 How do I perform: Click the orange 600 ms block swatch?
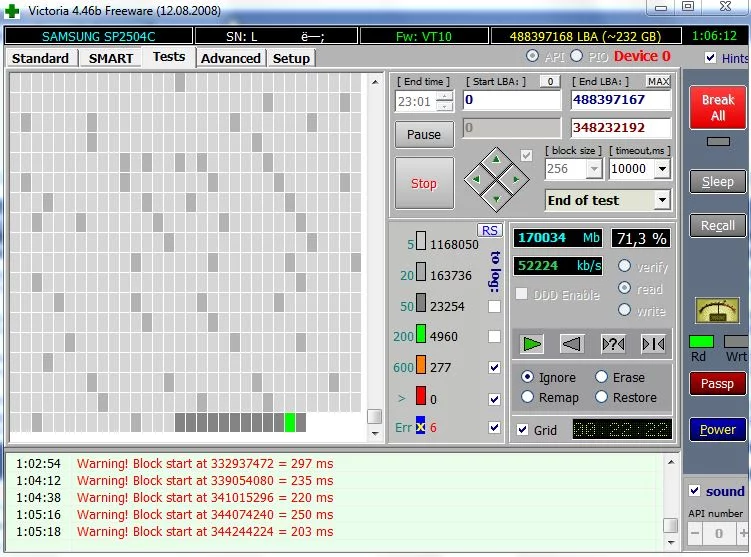[421, 364]
